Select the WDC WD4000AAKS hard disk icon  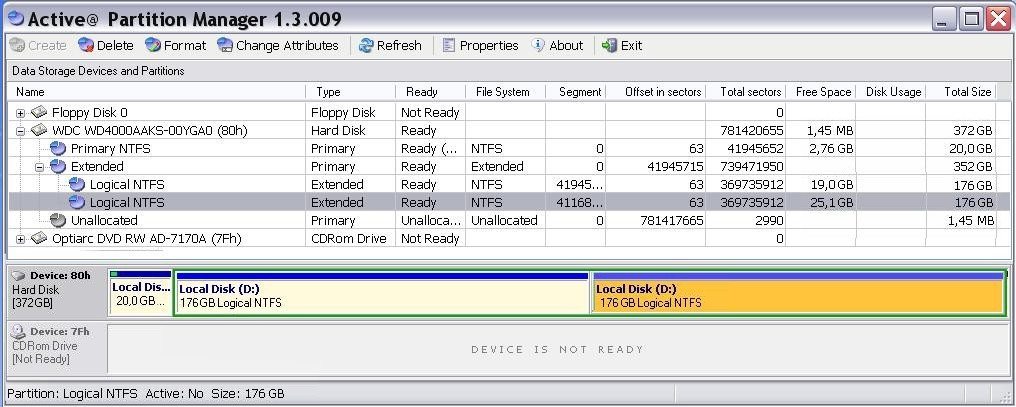point(39,130)
